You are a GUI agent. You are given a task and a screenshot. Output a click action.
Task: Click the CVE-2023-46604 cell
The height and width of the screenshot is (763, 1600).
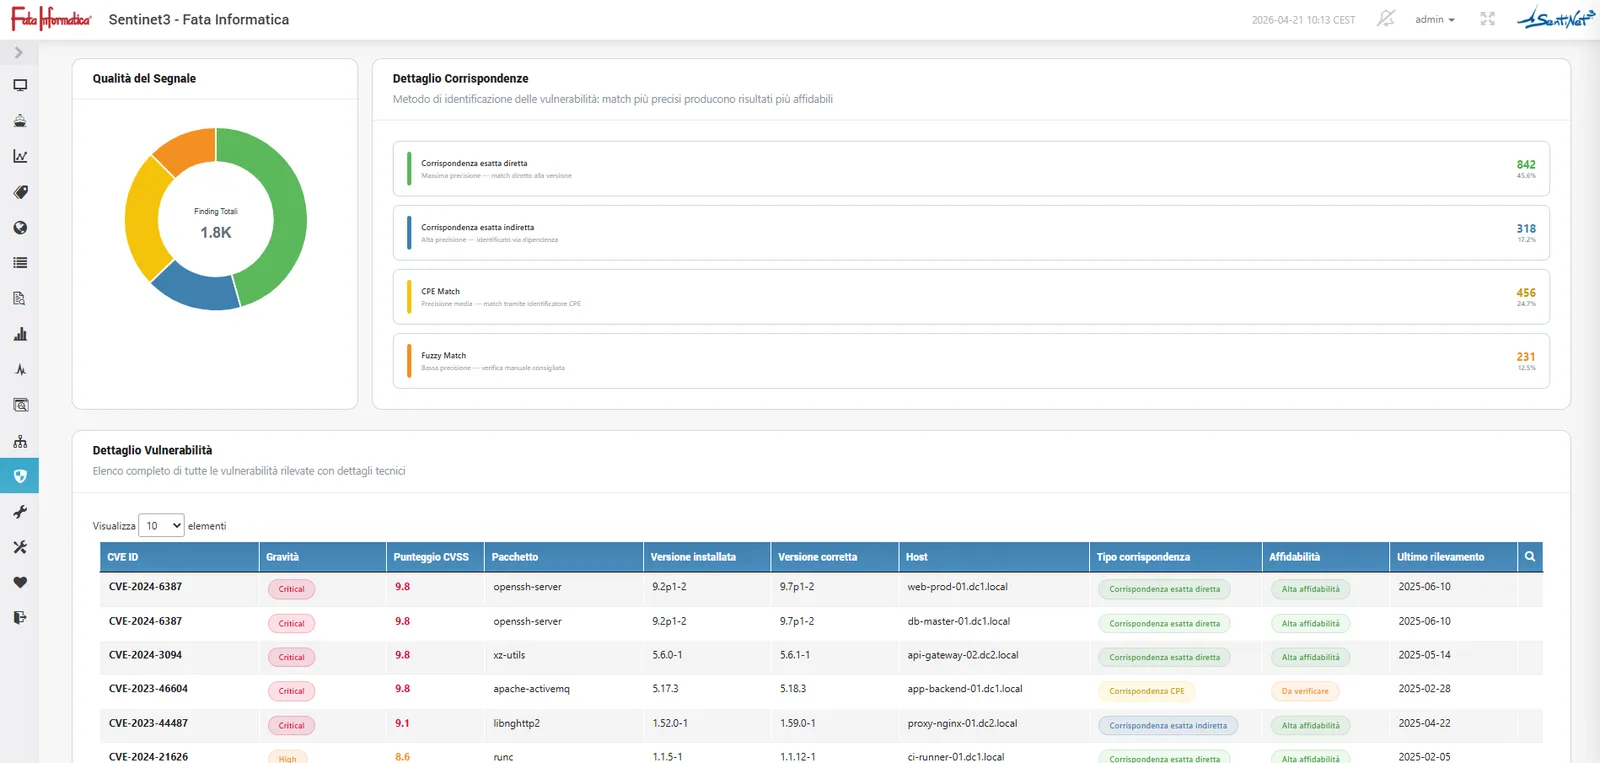pyautogui.click(x=148, y=690)
